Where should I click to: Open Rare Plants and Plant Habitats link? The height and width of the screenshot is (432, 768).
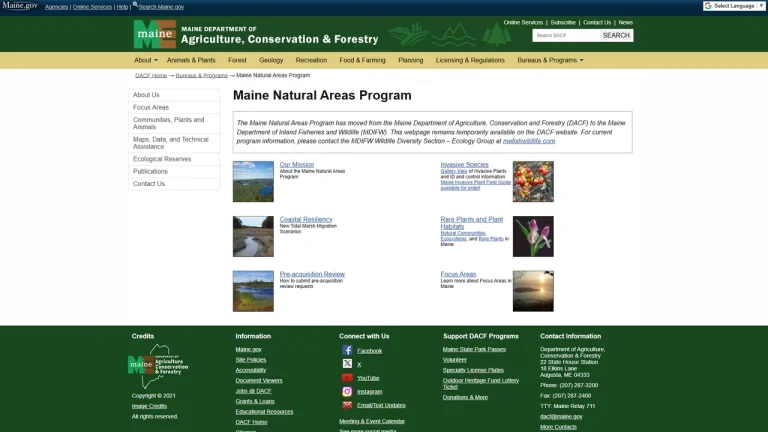click(x=471, y=223)
